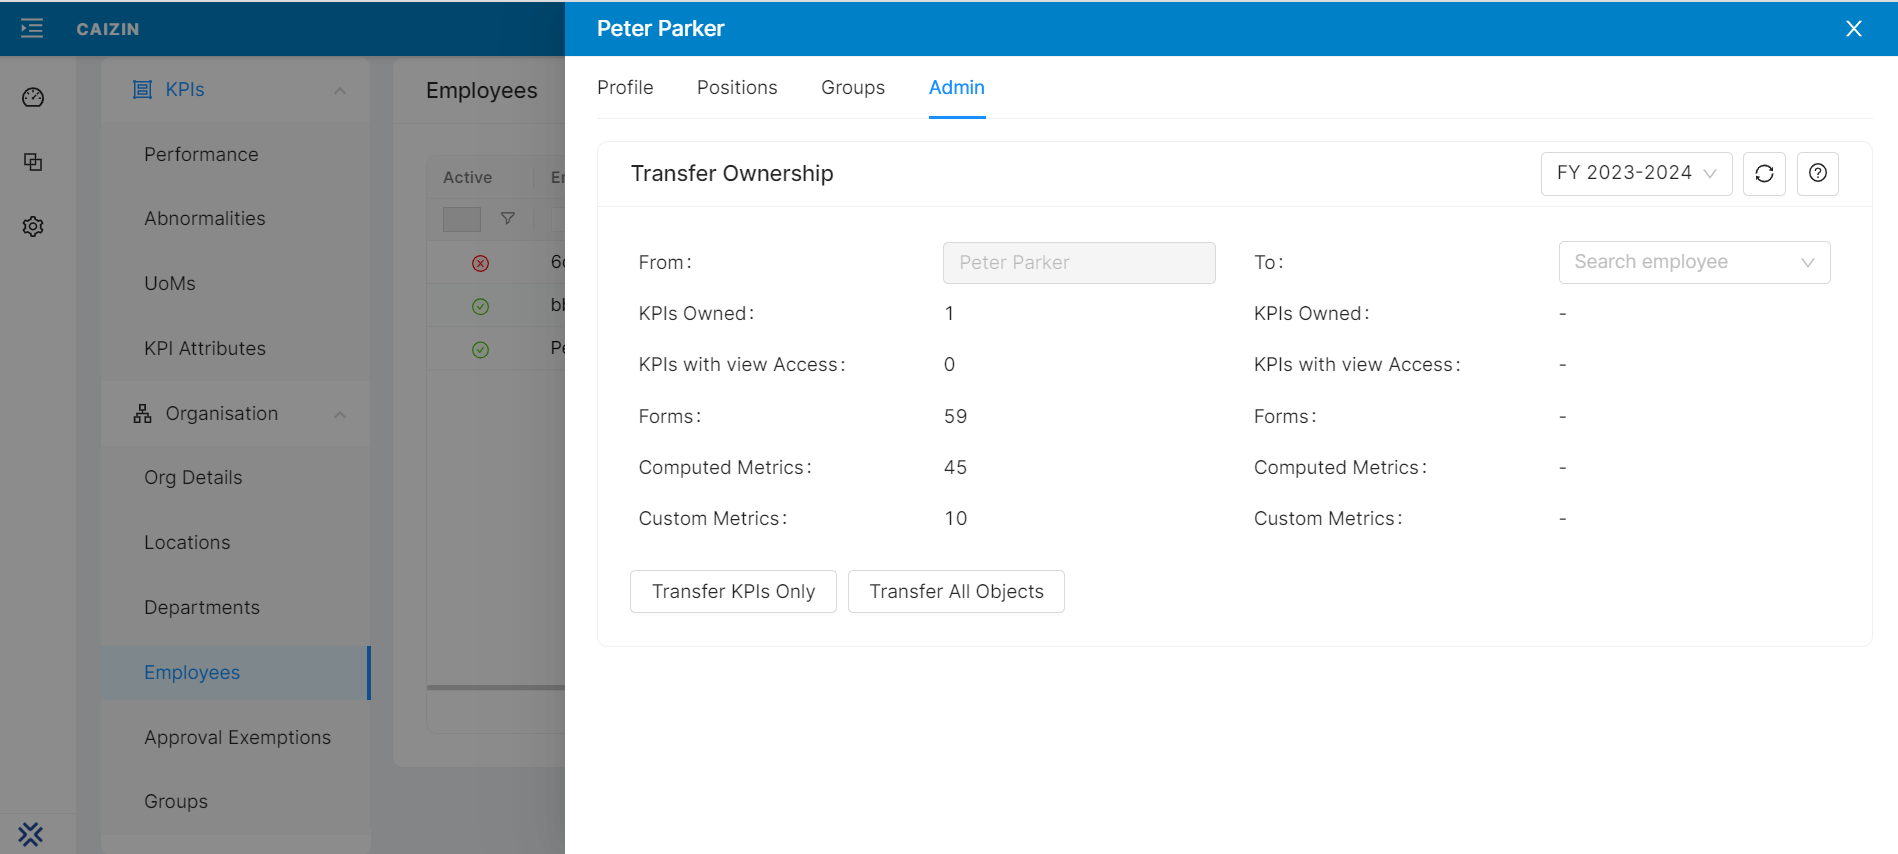
Task: Click the red inactive status icon
Action: click(x=480, y=263)
